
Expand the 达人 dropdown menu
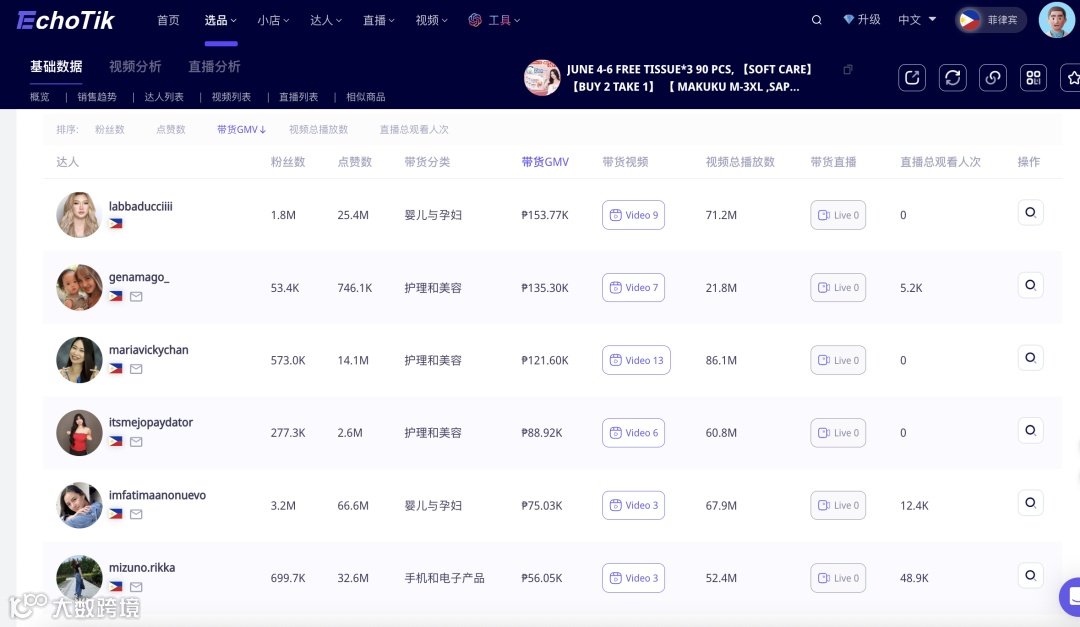pyautogui.click(x=326, y=20)
